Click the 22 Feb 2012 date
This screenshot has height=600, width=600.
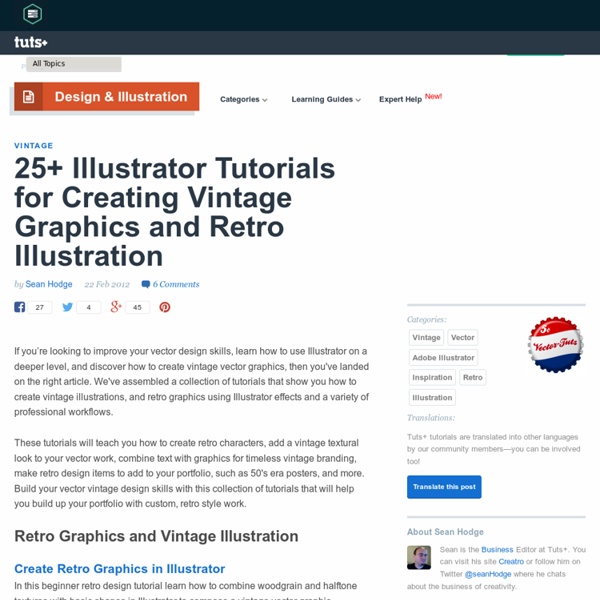click(107, 284)
